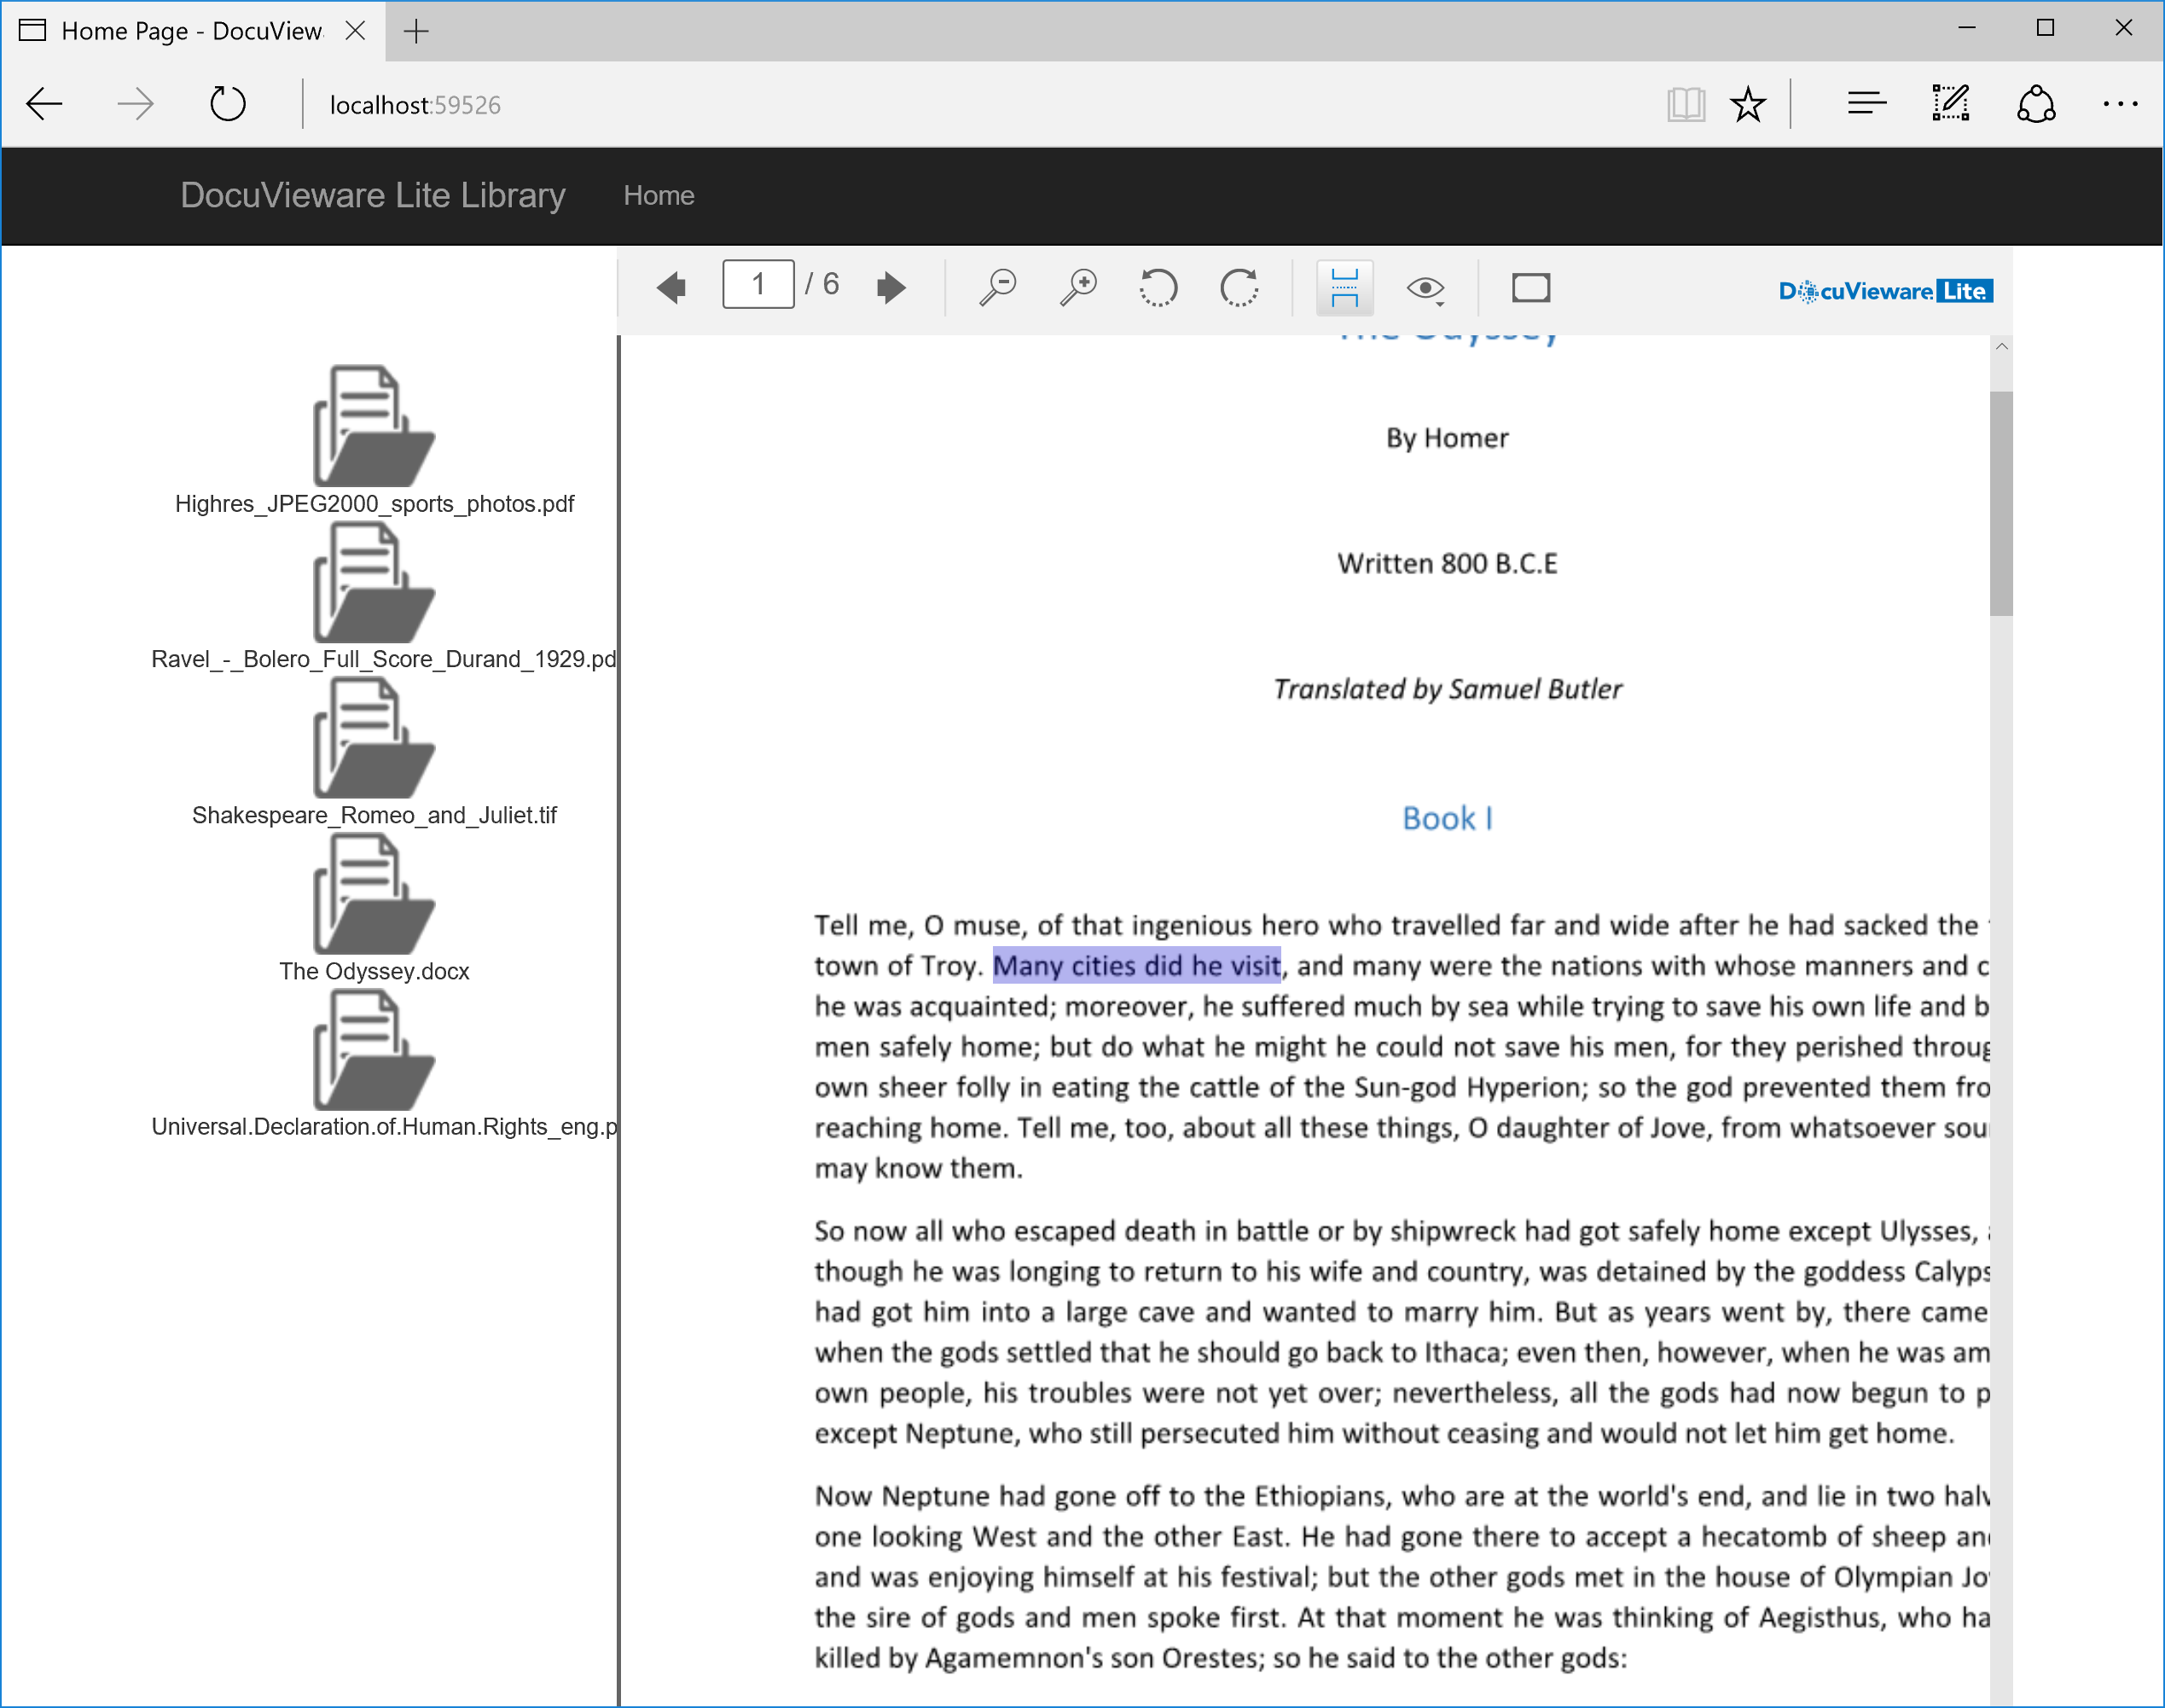Click the document vertical scrollbar thumb
2165x1708 pixels.
2000,503
